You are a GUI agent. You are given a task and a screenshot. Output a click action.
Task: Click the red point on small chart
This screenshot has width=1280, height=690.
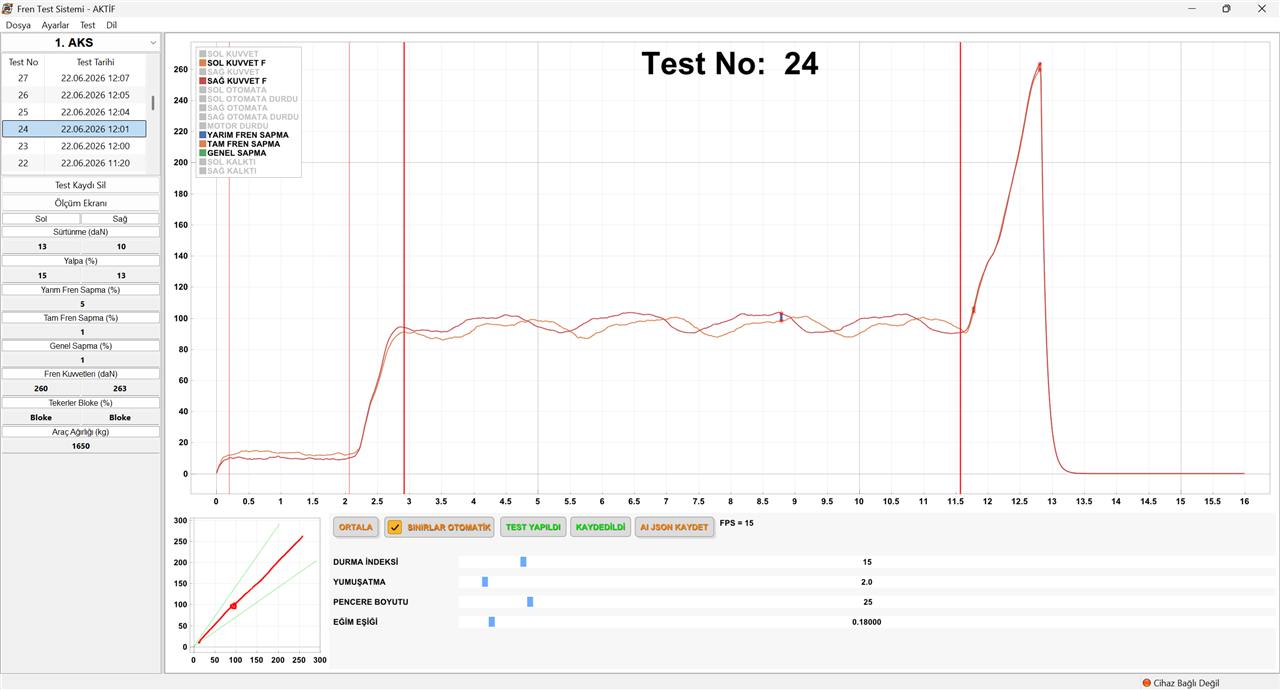click(233, 606)
